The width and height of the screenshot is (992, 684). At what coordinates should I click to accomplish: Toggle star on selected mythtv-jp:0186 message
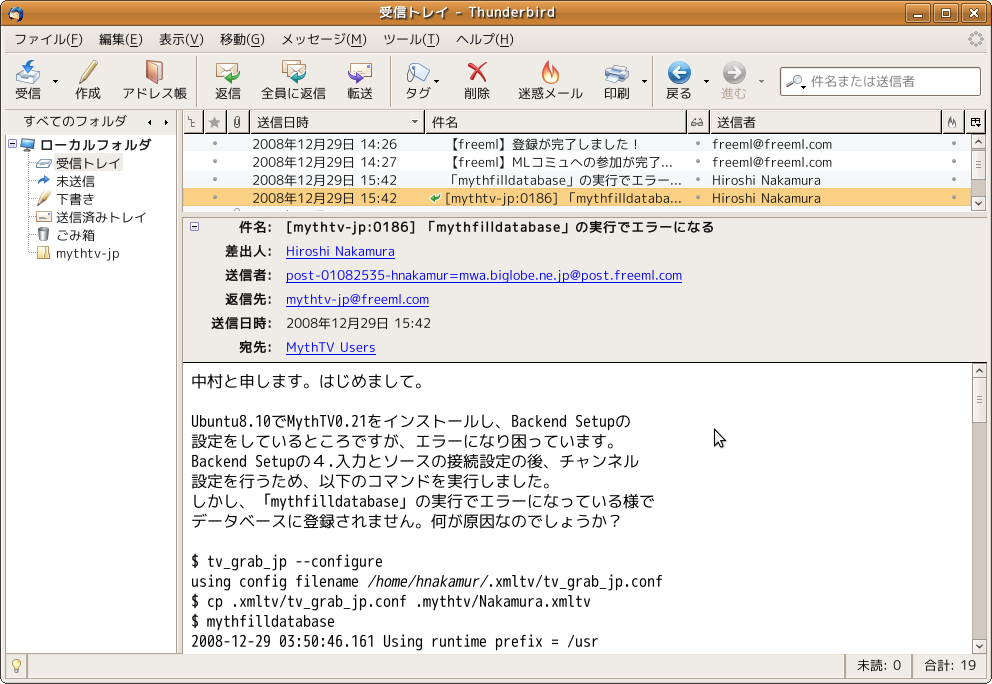[x=215, y=198]
